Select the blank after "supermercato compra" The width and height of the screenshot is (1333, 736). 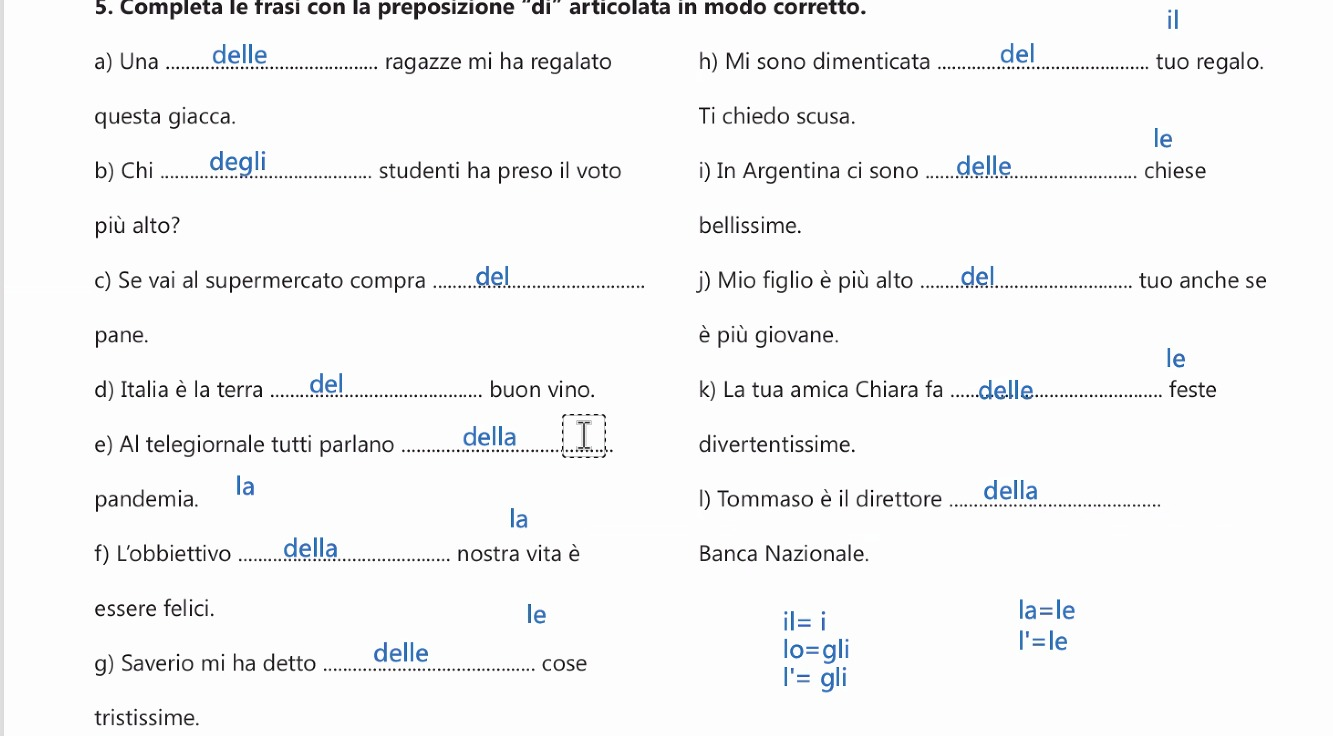(540, 284)
